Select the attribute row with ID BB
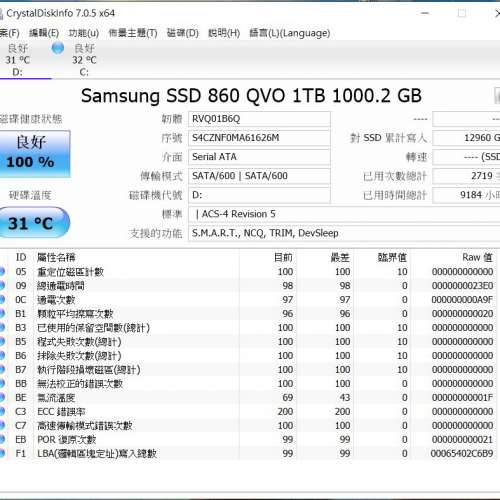 [248, 384]
